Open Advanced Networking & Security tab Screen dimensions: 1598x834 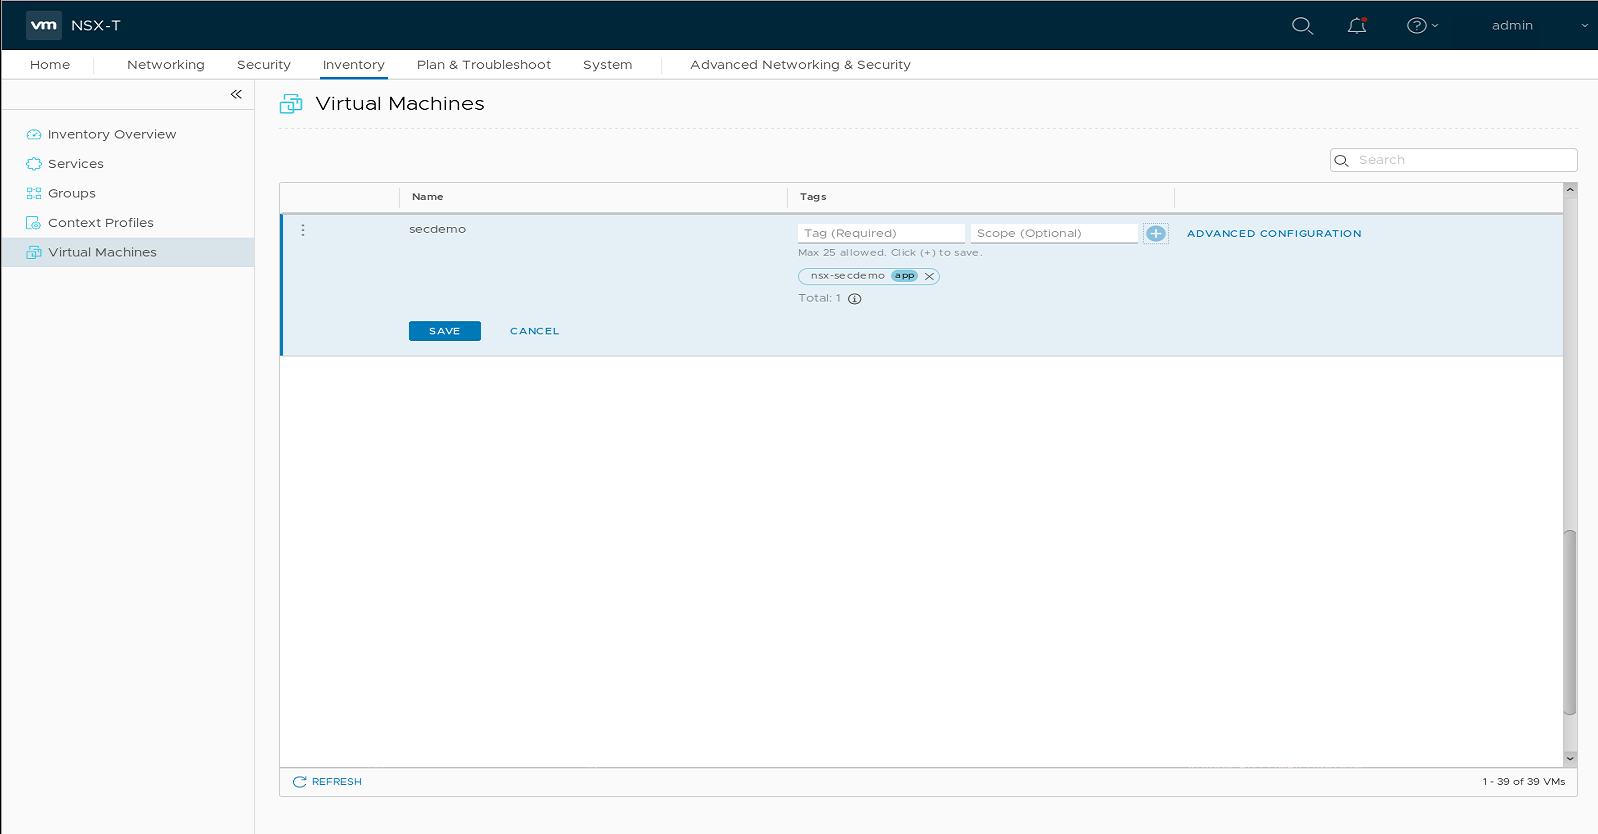click(800, 65)
